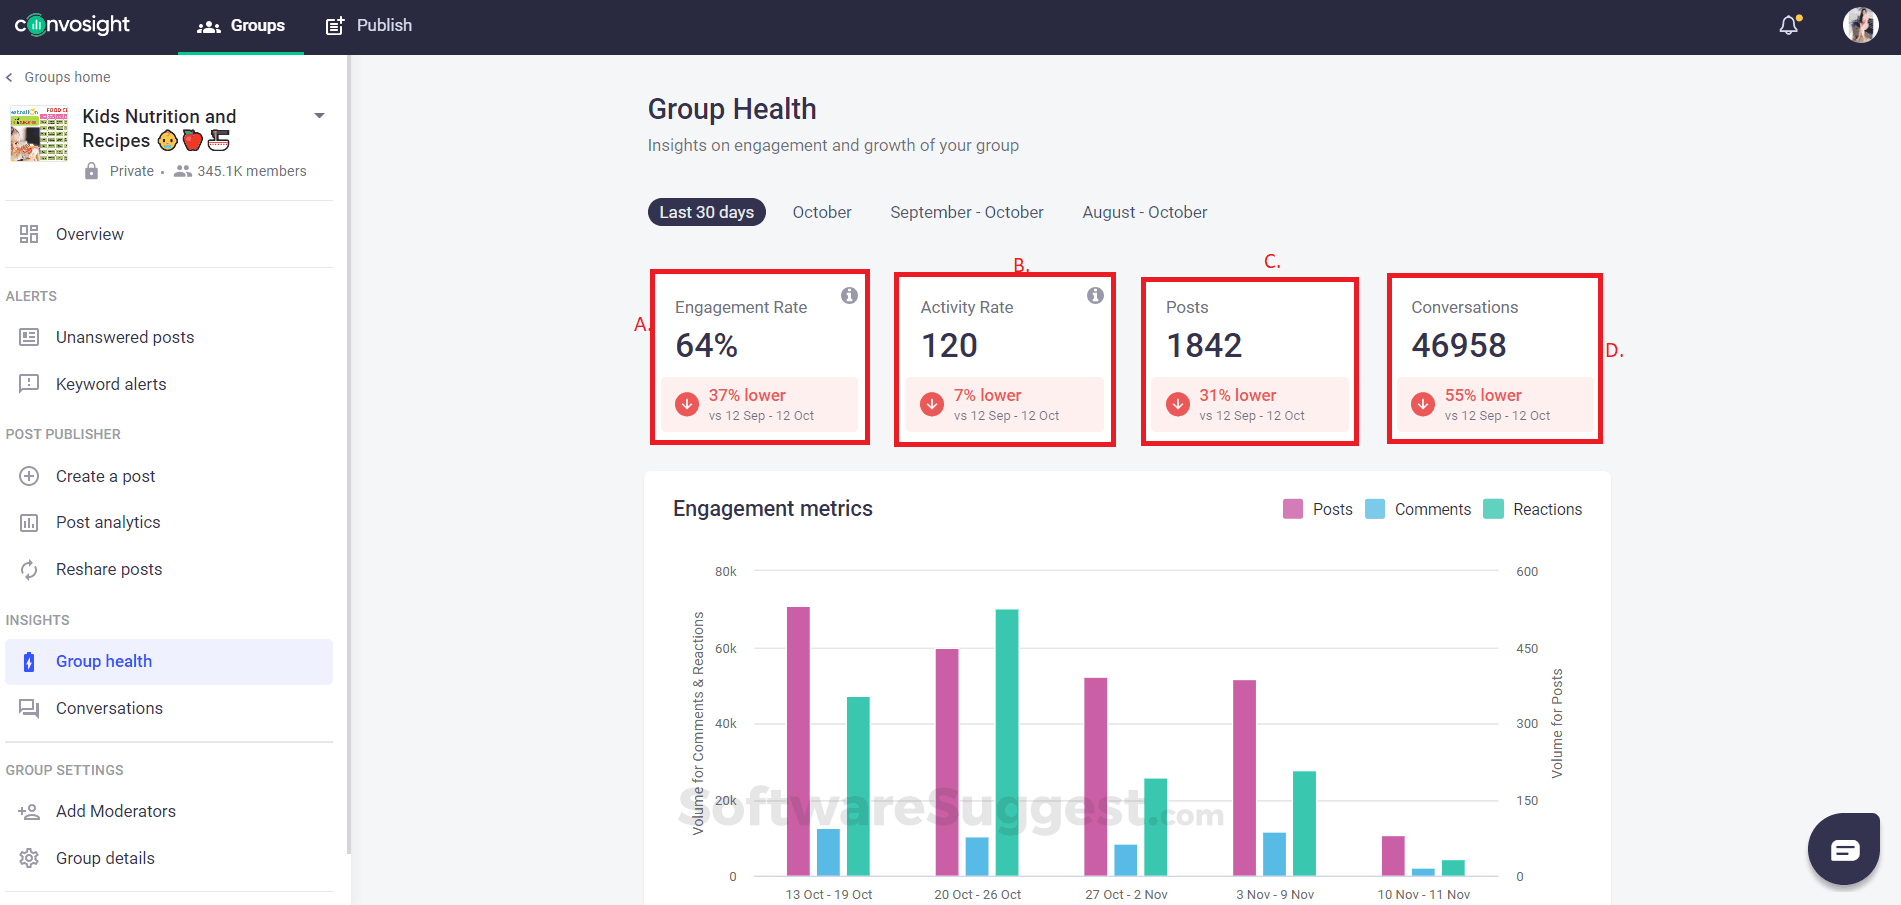This screenshot has height=905, width=1901.
Task: Open Post analytics page
Action: 107,523
